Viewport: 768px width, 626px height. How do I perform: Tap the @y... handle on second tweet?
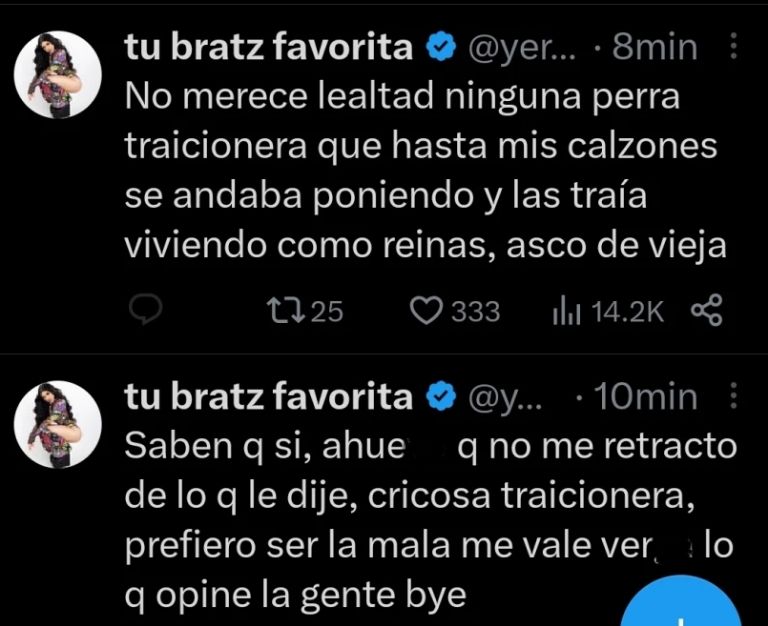pos(506,398)
